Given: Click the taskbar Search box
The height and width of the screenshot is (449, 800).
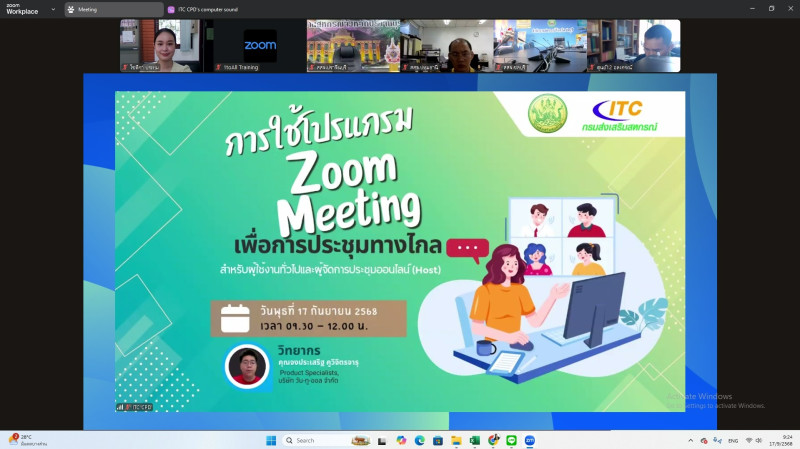Looking at the screenshot, I should tap(326, 440).
